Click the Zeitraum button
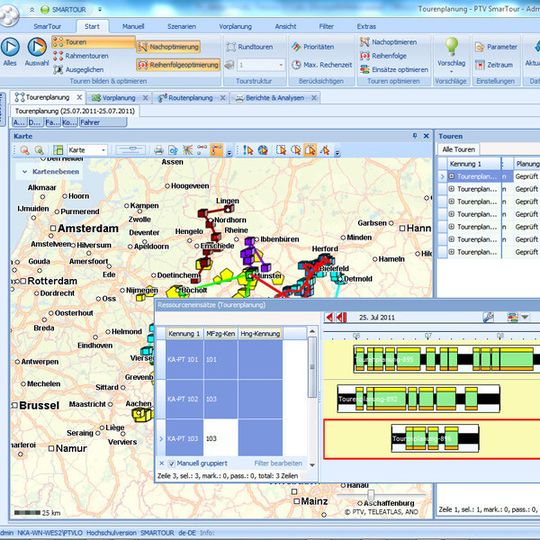 [494, 65]
